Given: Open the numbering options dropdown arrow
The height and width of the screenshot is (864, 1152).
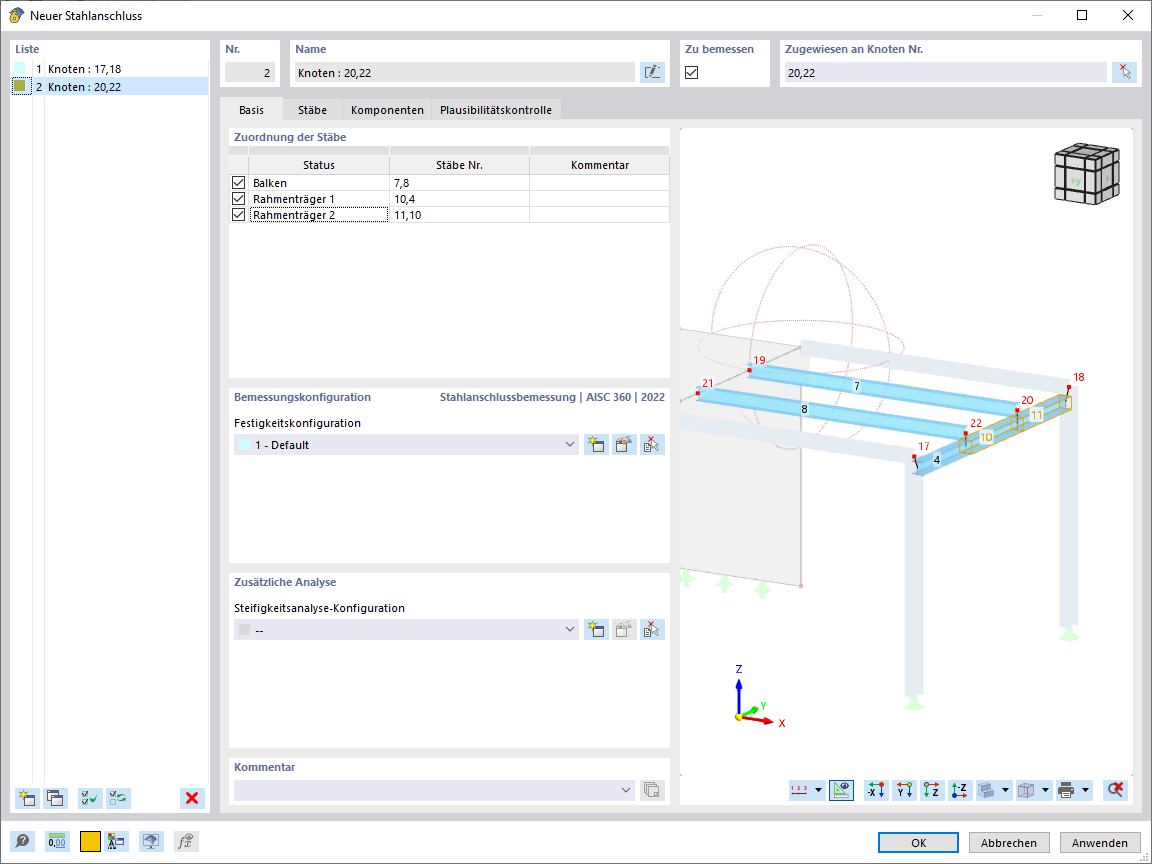Looking at the screenshot, I should click(x=818, y=790).
